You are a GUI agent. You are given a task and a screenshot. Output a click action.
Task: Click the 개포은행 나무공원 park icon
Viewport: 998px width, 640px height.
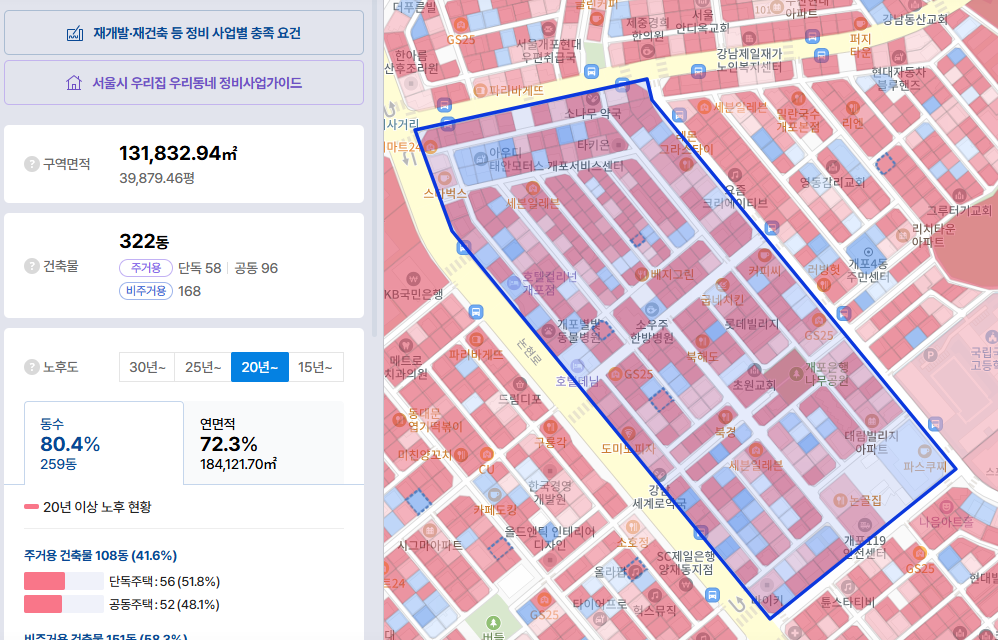coord(796,374)
